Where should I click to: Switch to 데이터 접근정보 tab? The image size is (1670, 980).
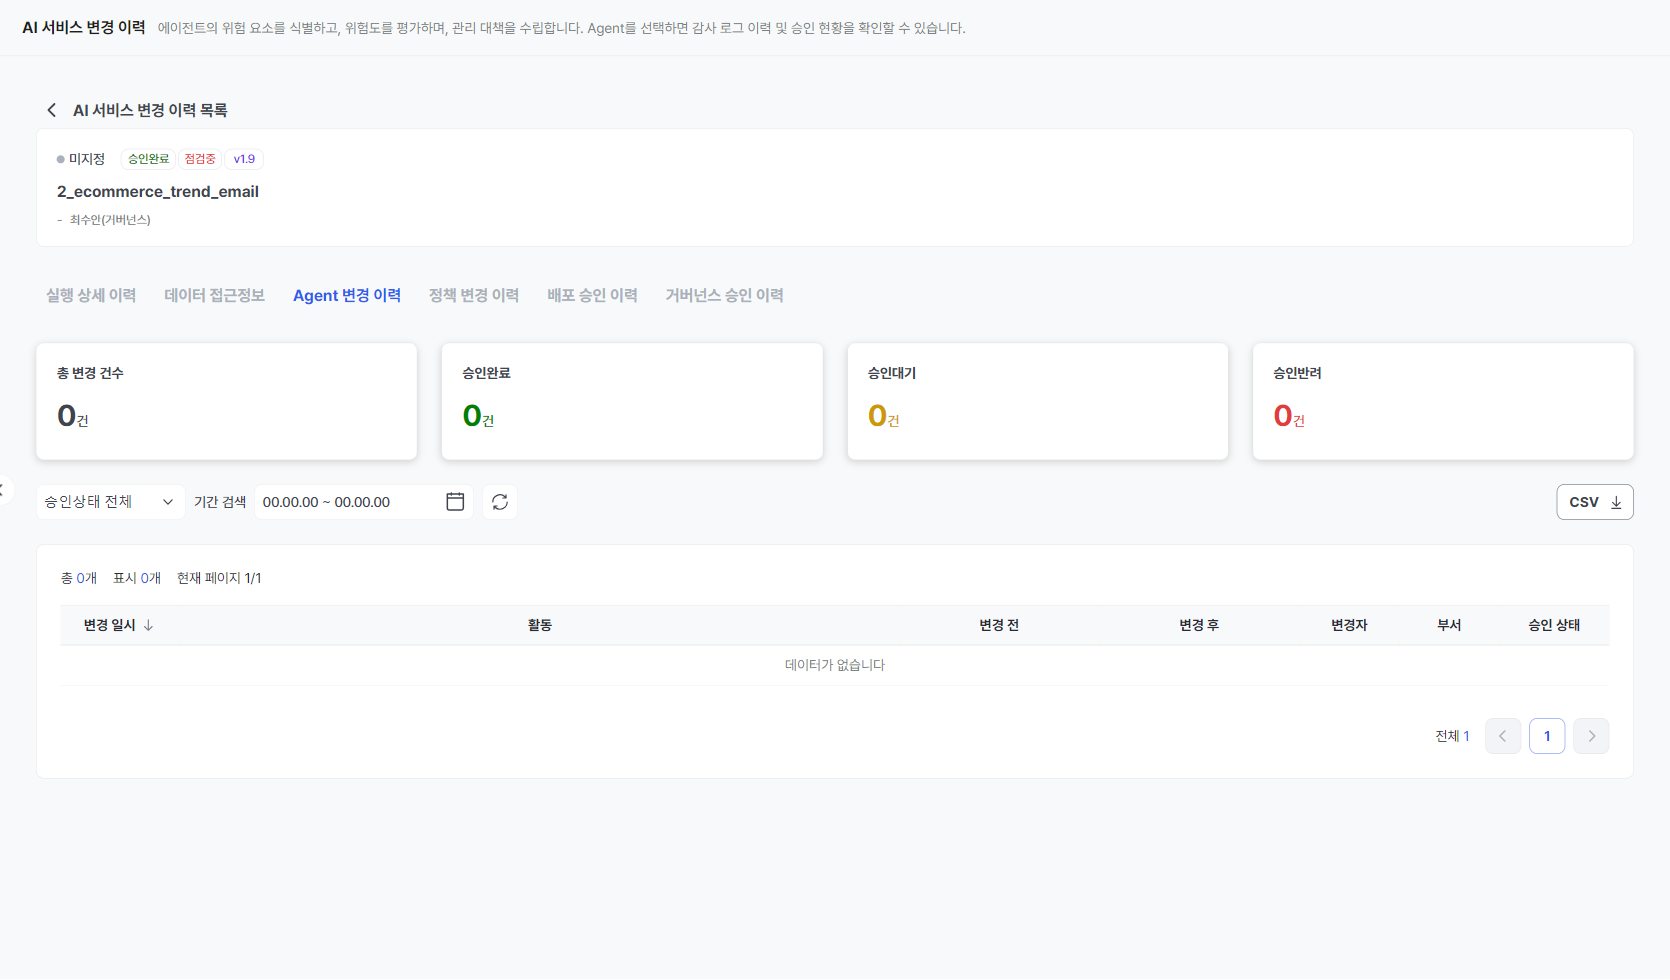[214, 295]
